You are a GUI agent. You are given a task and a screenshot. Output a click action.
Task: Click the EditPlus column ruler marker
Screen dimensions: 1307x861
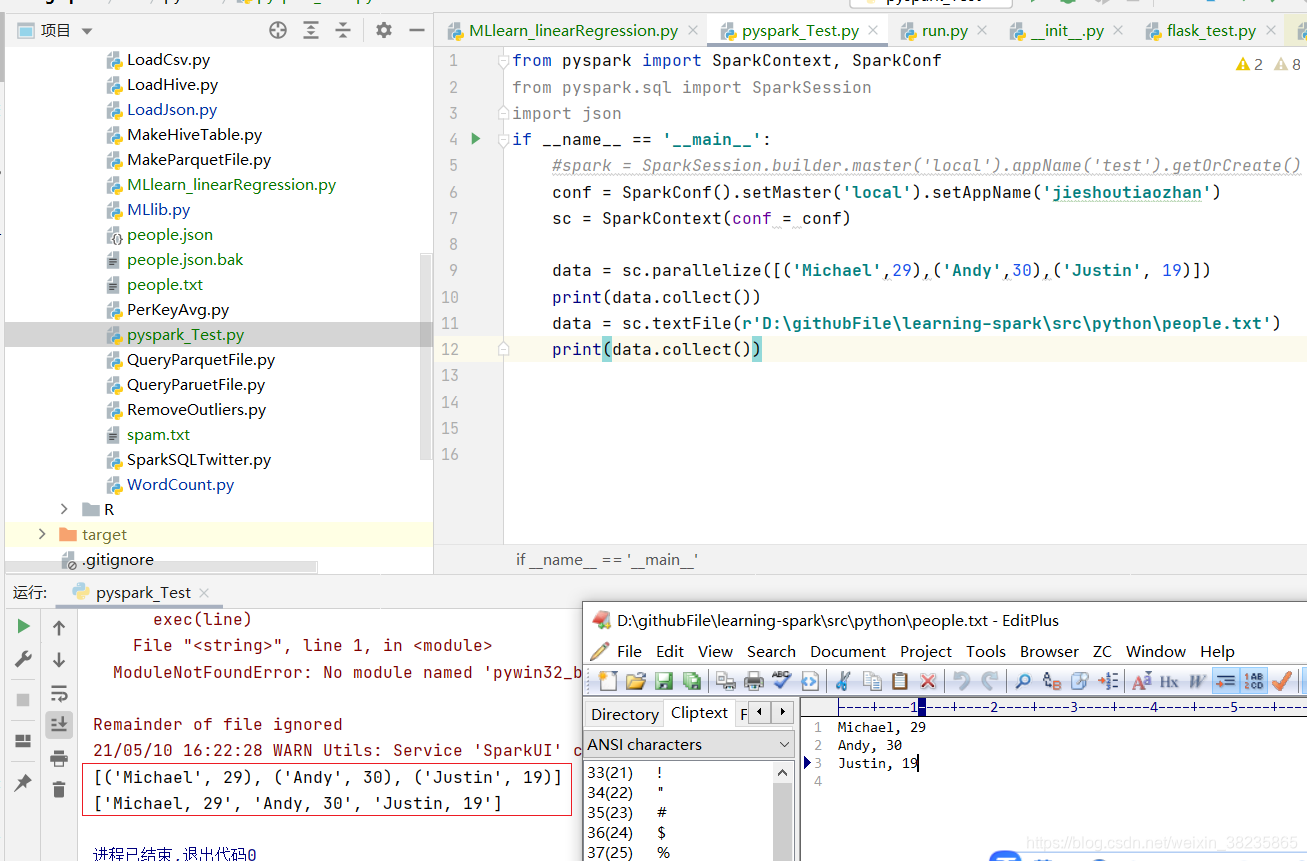click(x=921, y=707)
